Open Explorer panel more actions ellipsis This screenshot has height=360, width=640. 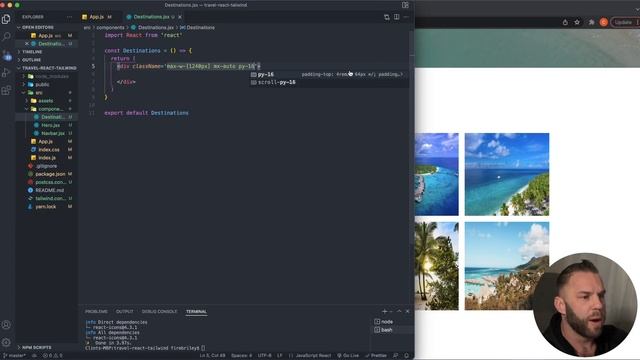coord(69,17)
